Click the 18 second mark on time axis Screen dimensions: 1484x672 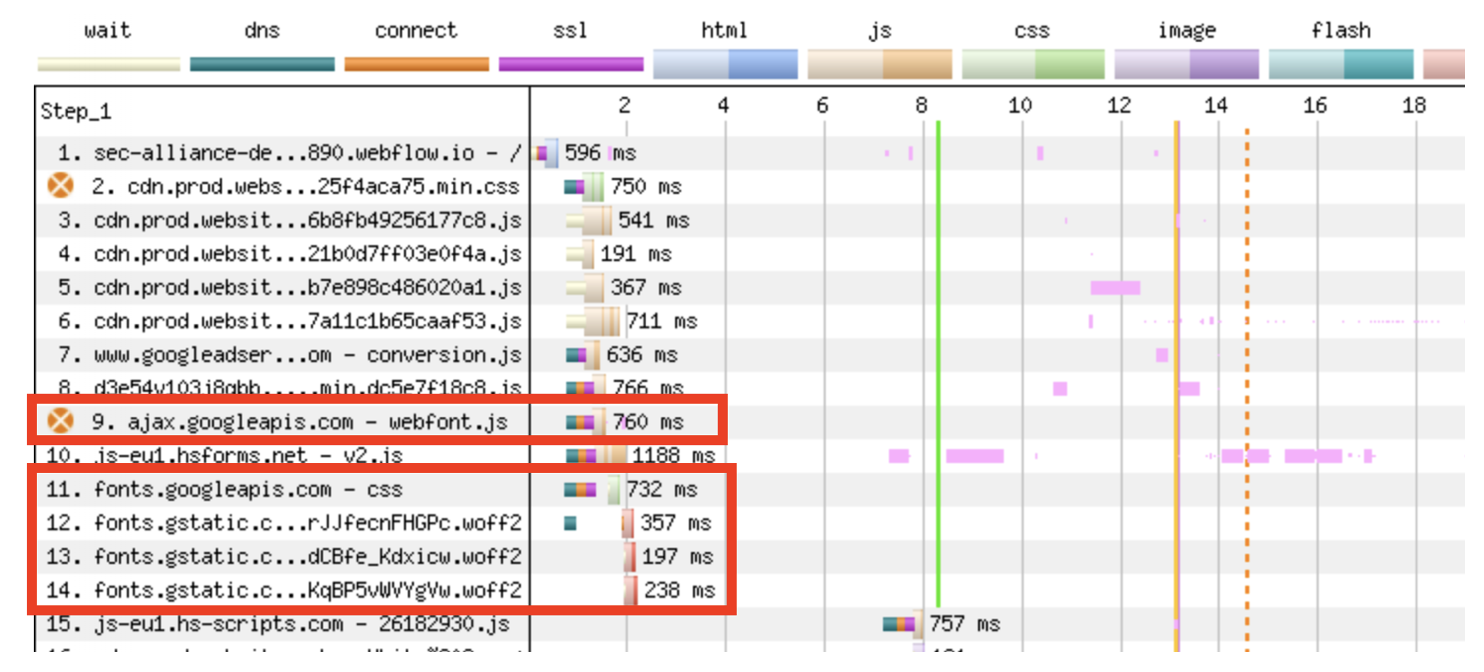(x=1413, y=105)
